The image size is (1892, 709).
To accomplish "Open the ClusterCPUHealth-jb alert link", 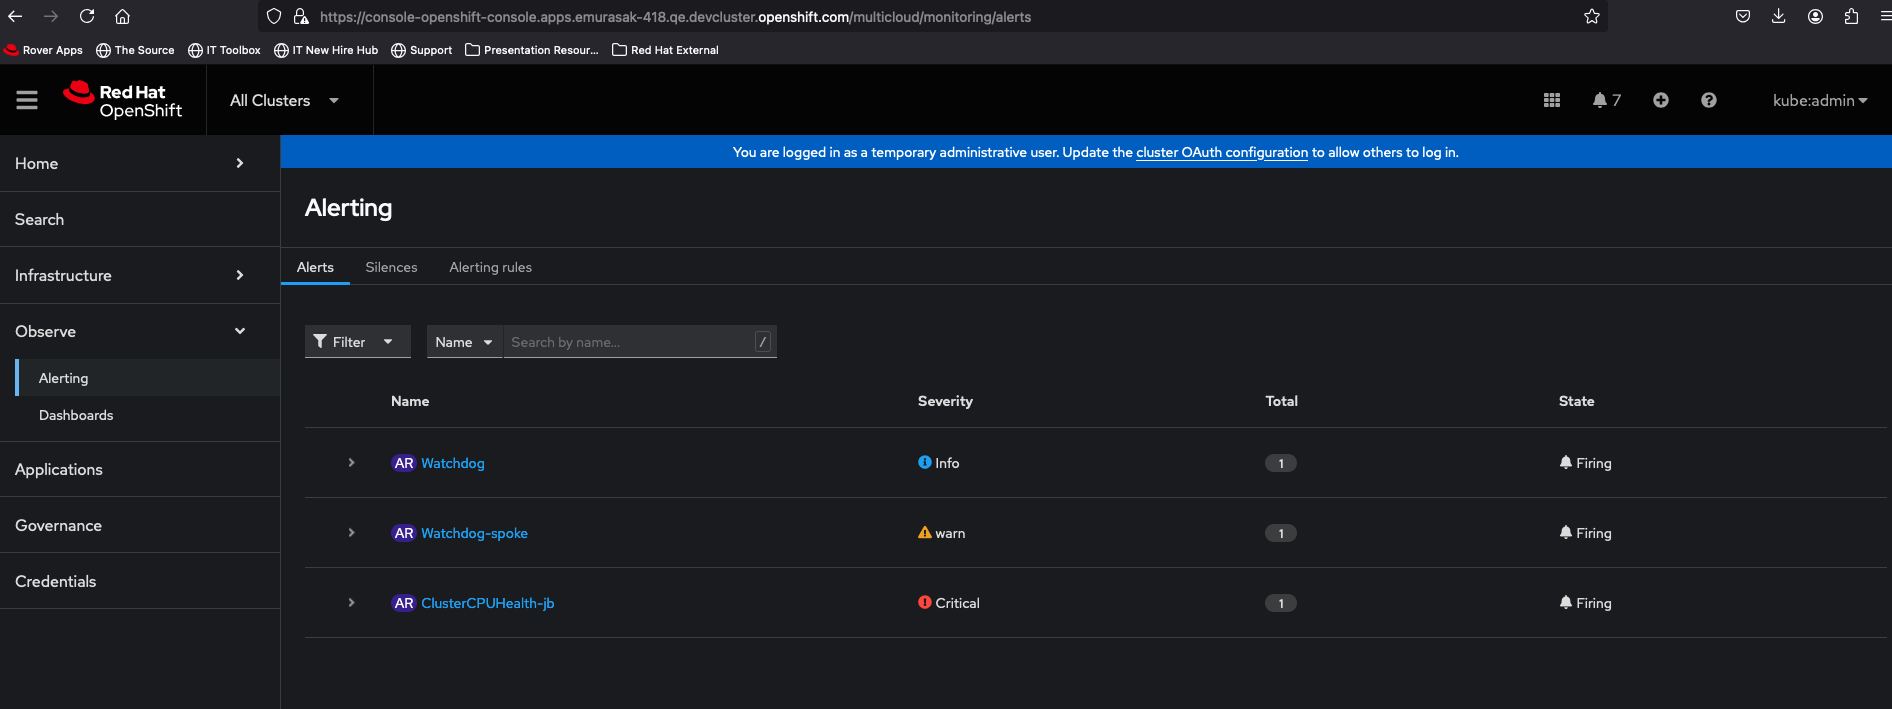I will tap(487, 603).
